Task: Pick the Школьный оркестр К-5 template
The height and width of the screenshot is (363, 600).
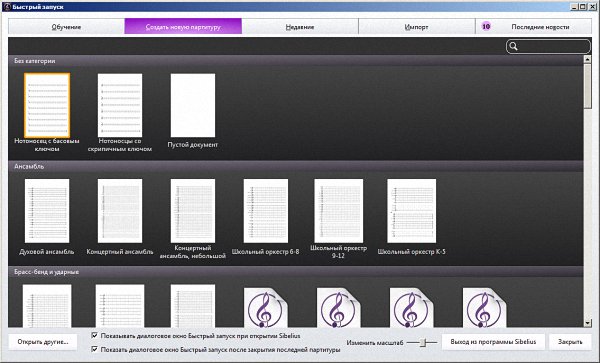Action: point(411,211)
